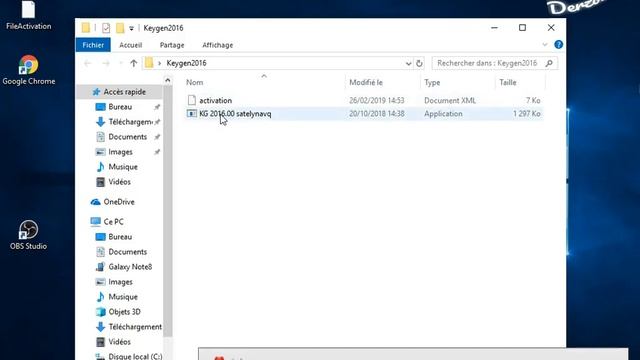Open Vidéos under Ce PC

(x=119, y=342)
